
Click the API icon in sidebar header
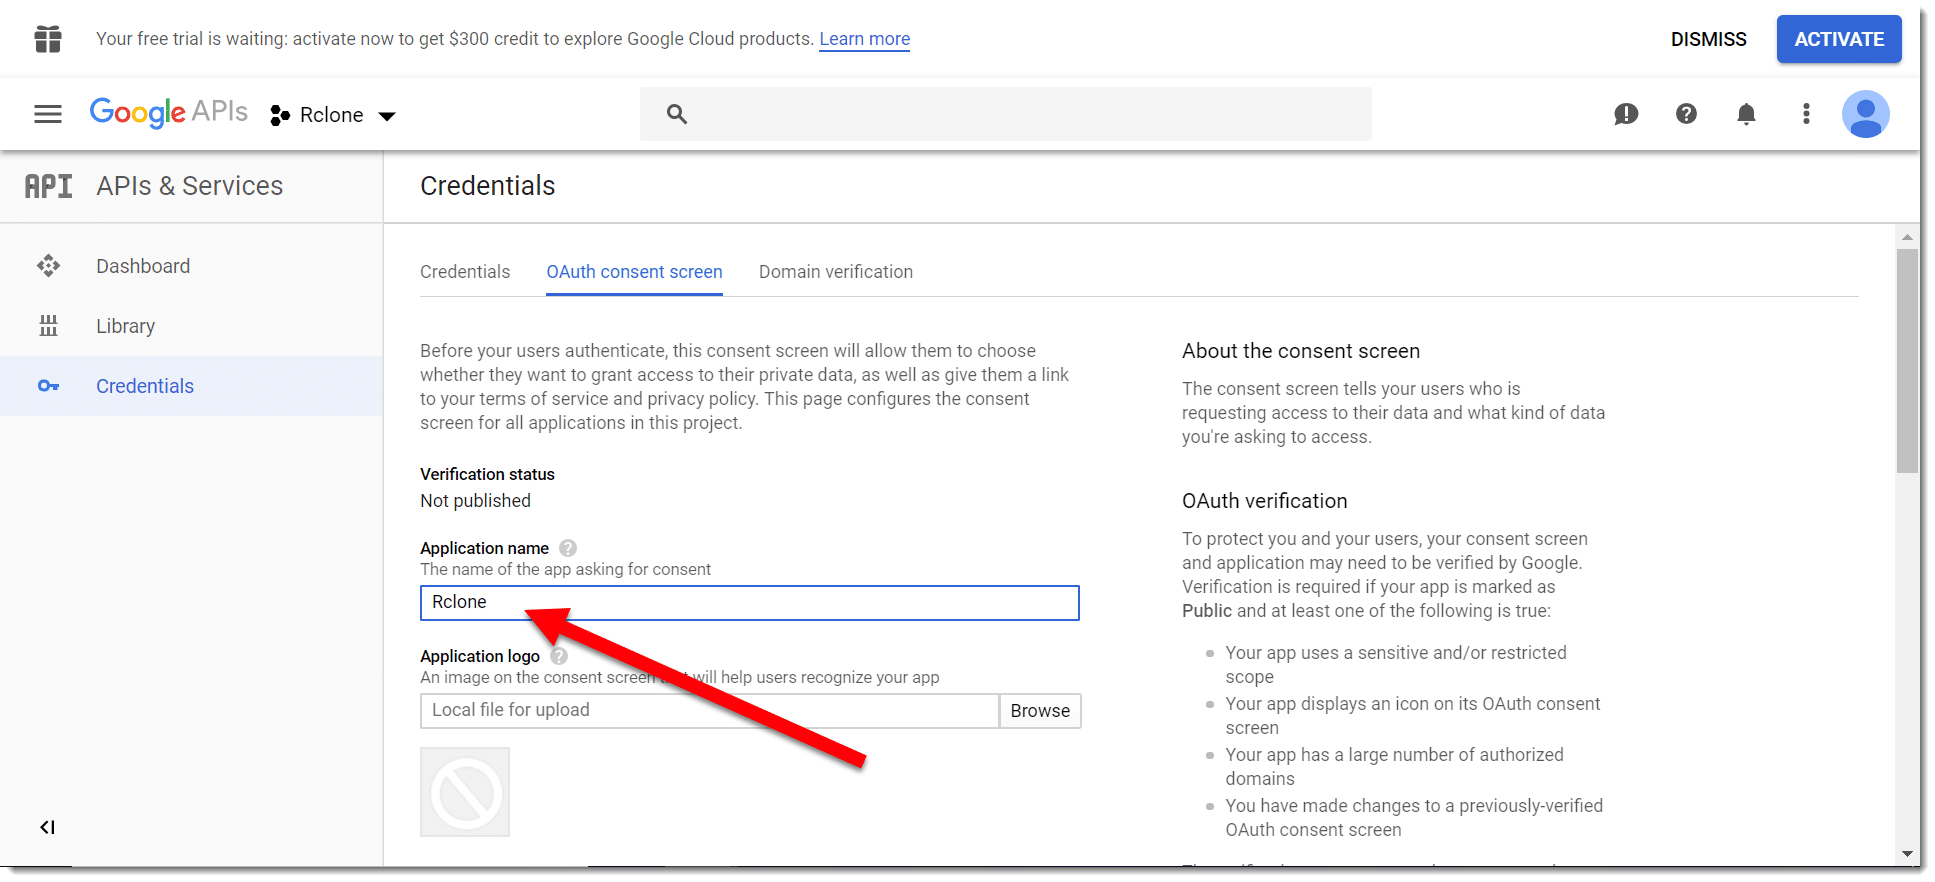tap(48, 186)
